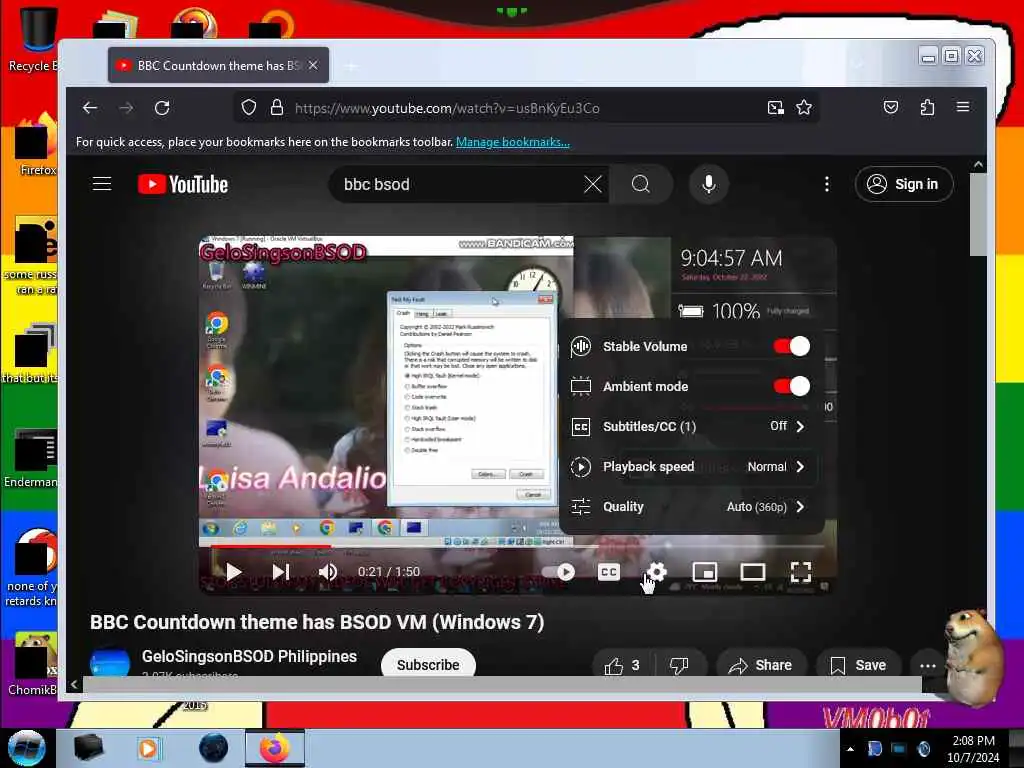Open tracking protection shield icon
Viewport: 1024px width, 768px height.
tap(249, 108)
